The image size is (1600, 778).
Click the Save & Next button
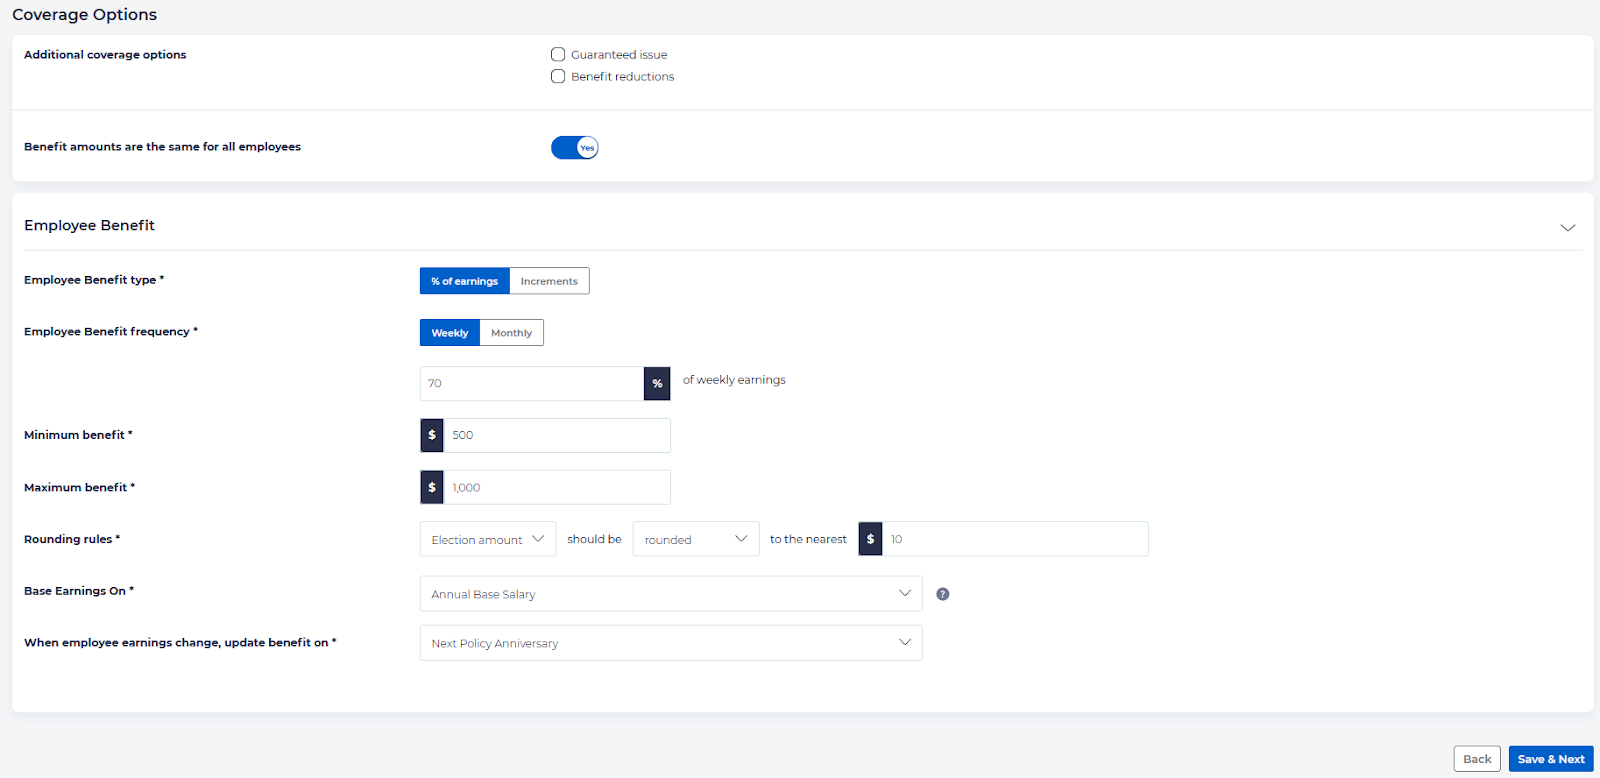1550,759
